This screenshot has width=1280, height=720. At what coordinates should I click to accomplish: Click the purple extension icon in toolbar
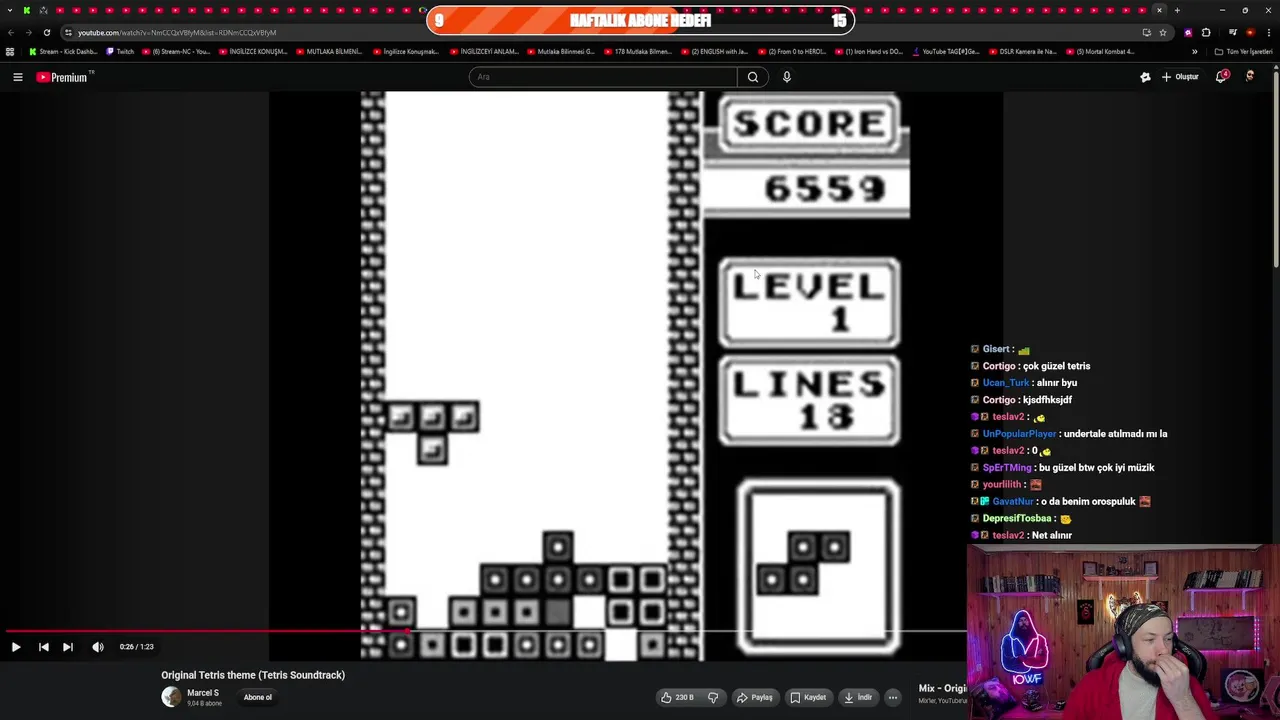(1188, 32)
